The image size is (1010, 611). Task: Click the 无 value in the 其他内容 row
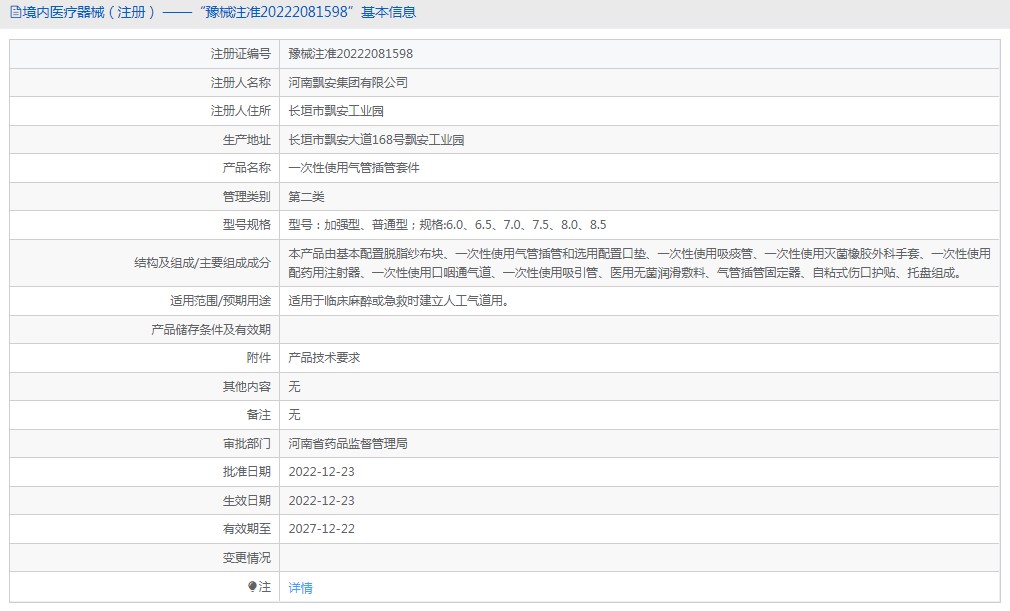[294, 386]
